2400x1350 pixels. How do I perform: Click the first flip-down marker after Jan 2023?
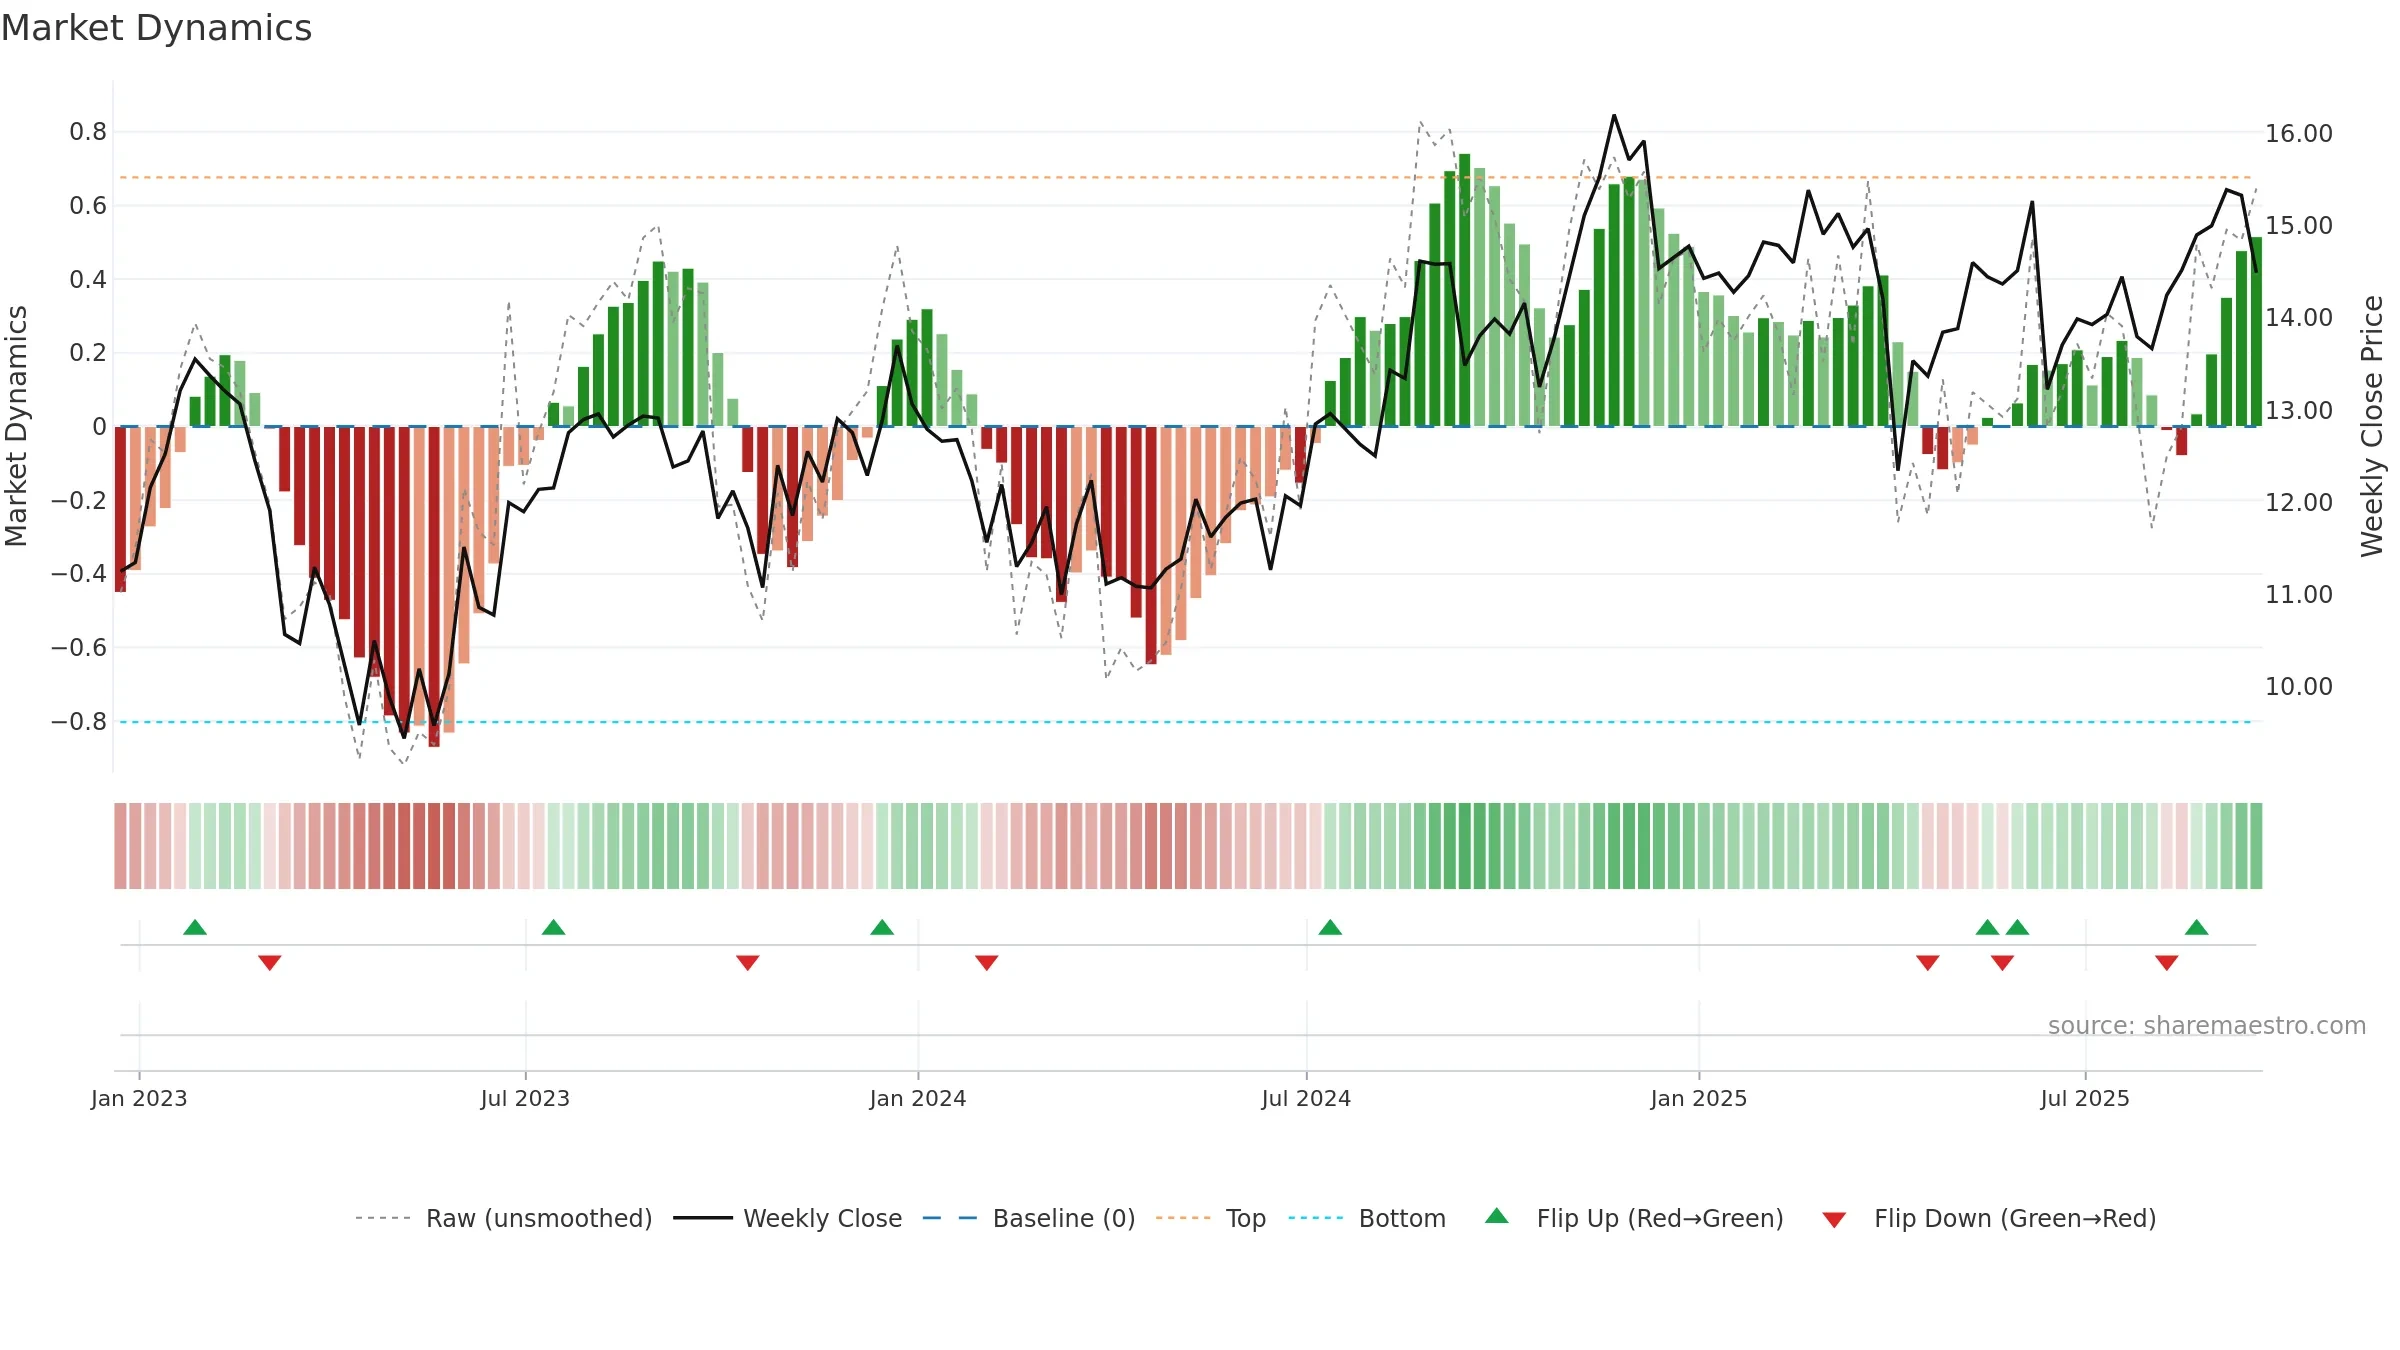(270, 962)
